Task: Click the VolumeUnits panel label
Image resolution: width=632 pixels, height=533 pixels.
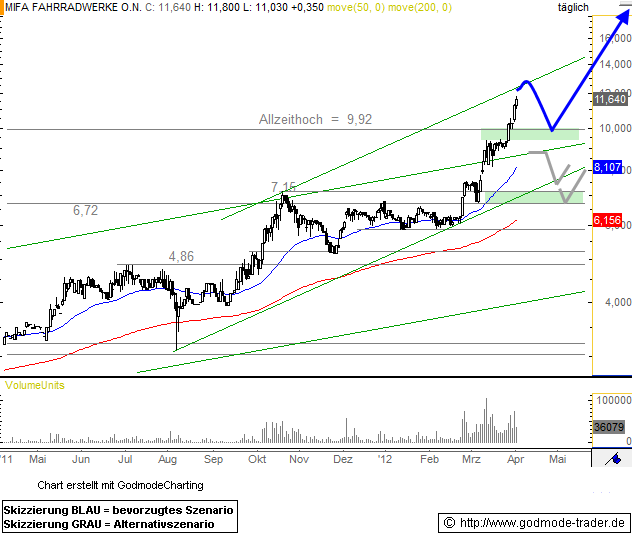Action: [x=35, y=384]
